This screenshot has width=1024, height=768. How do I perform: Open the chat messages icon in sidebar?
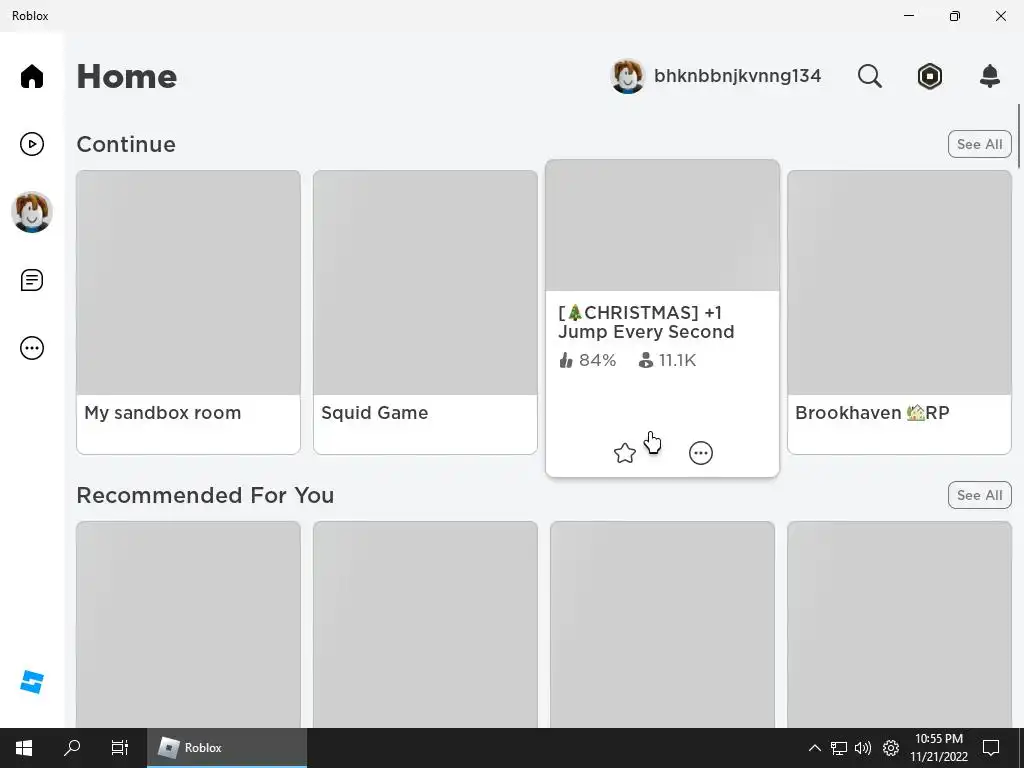tap(31, 280)
